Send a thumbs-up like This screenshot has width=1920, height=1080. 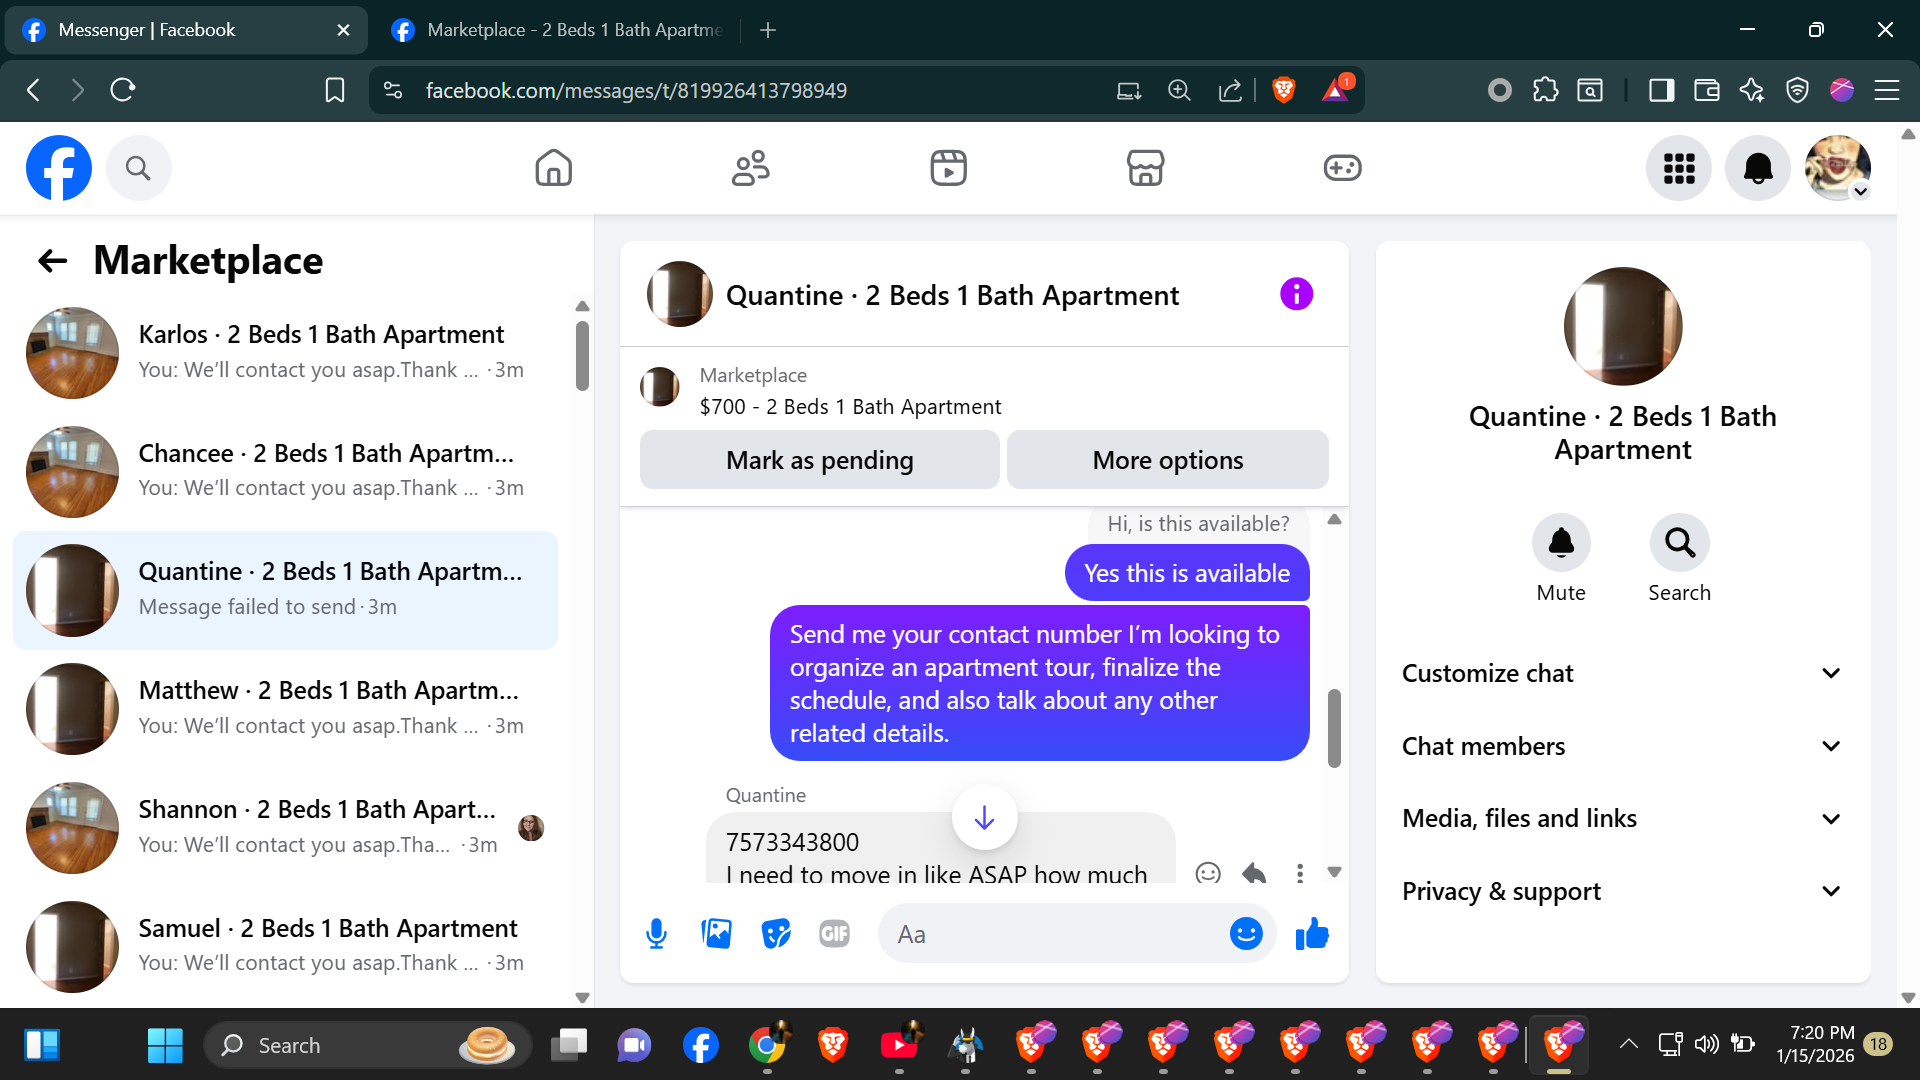click(1312, 934)
